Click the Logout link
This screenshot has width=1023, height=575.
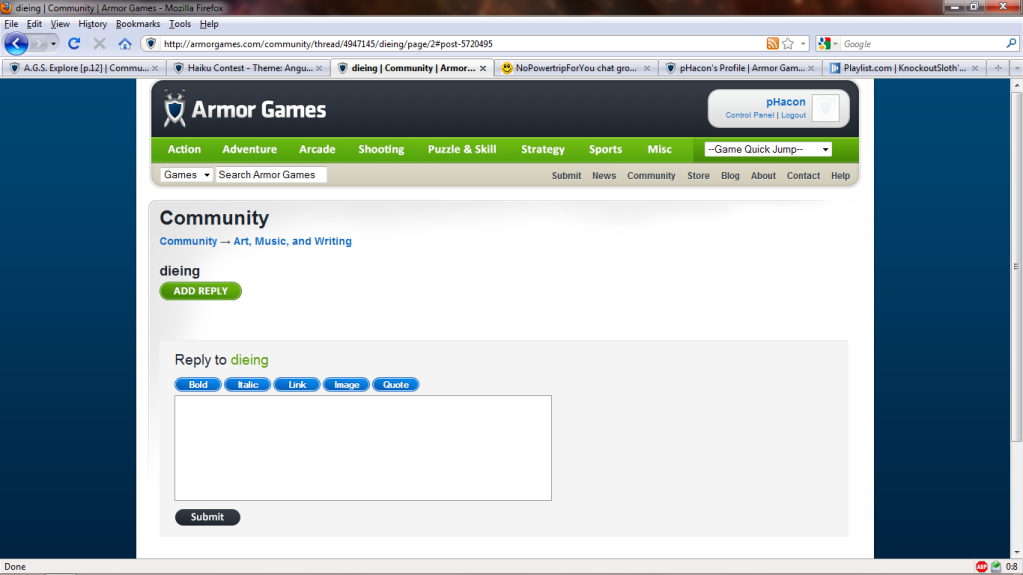pyautogui.click(x=793, y=116)
